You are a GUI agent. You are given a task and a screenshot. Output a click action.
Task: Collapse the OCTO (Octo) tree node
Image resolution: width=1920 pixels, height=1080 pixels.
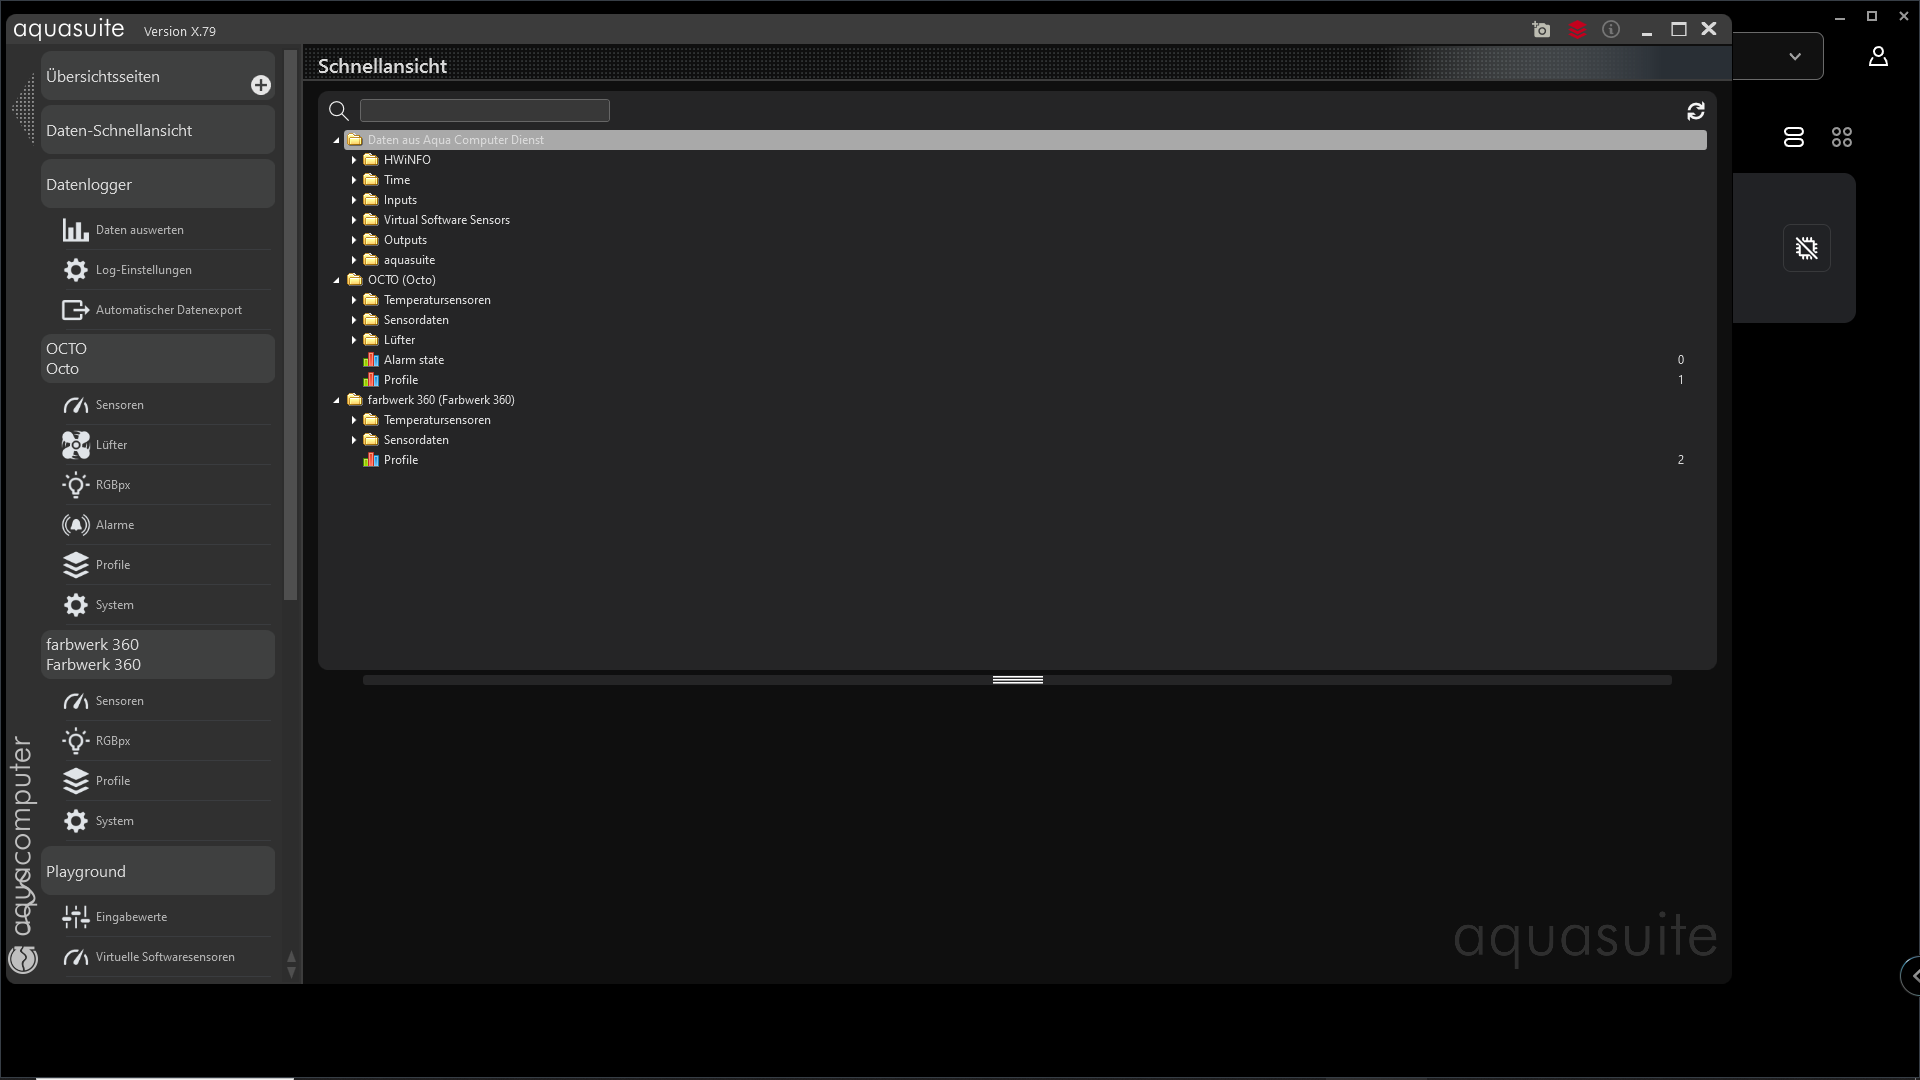point(337,280)
